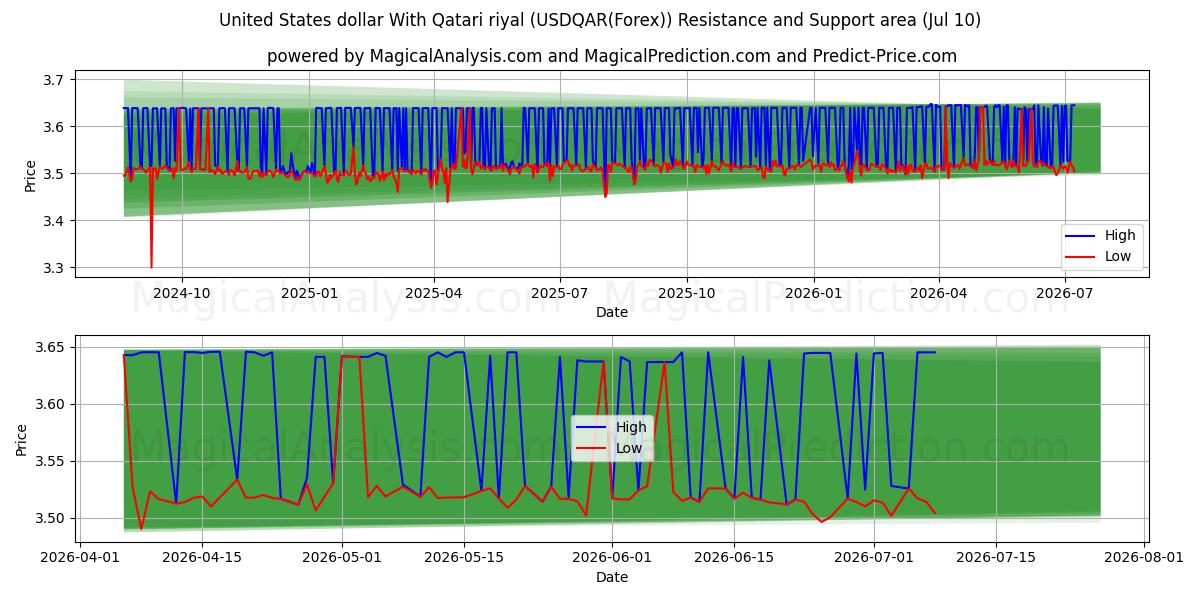Click the '2026-07' tick on the top chart
The image size is (1200, 600).
[1064, 293]
